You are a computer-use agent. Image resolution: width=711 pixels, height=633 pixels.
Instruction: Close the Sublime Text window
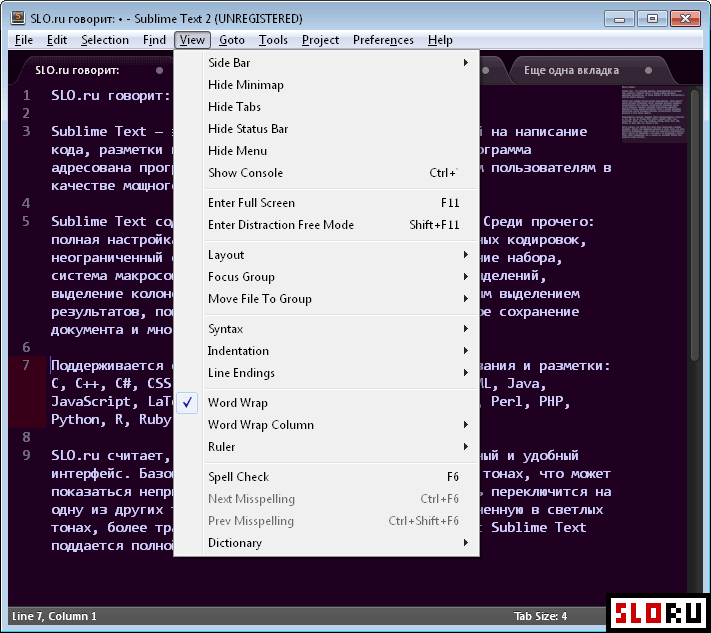685,19
